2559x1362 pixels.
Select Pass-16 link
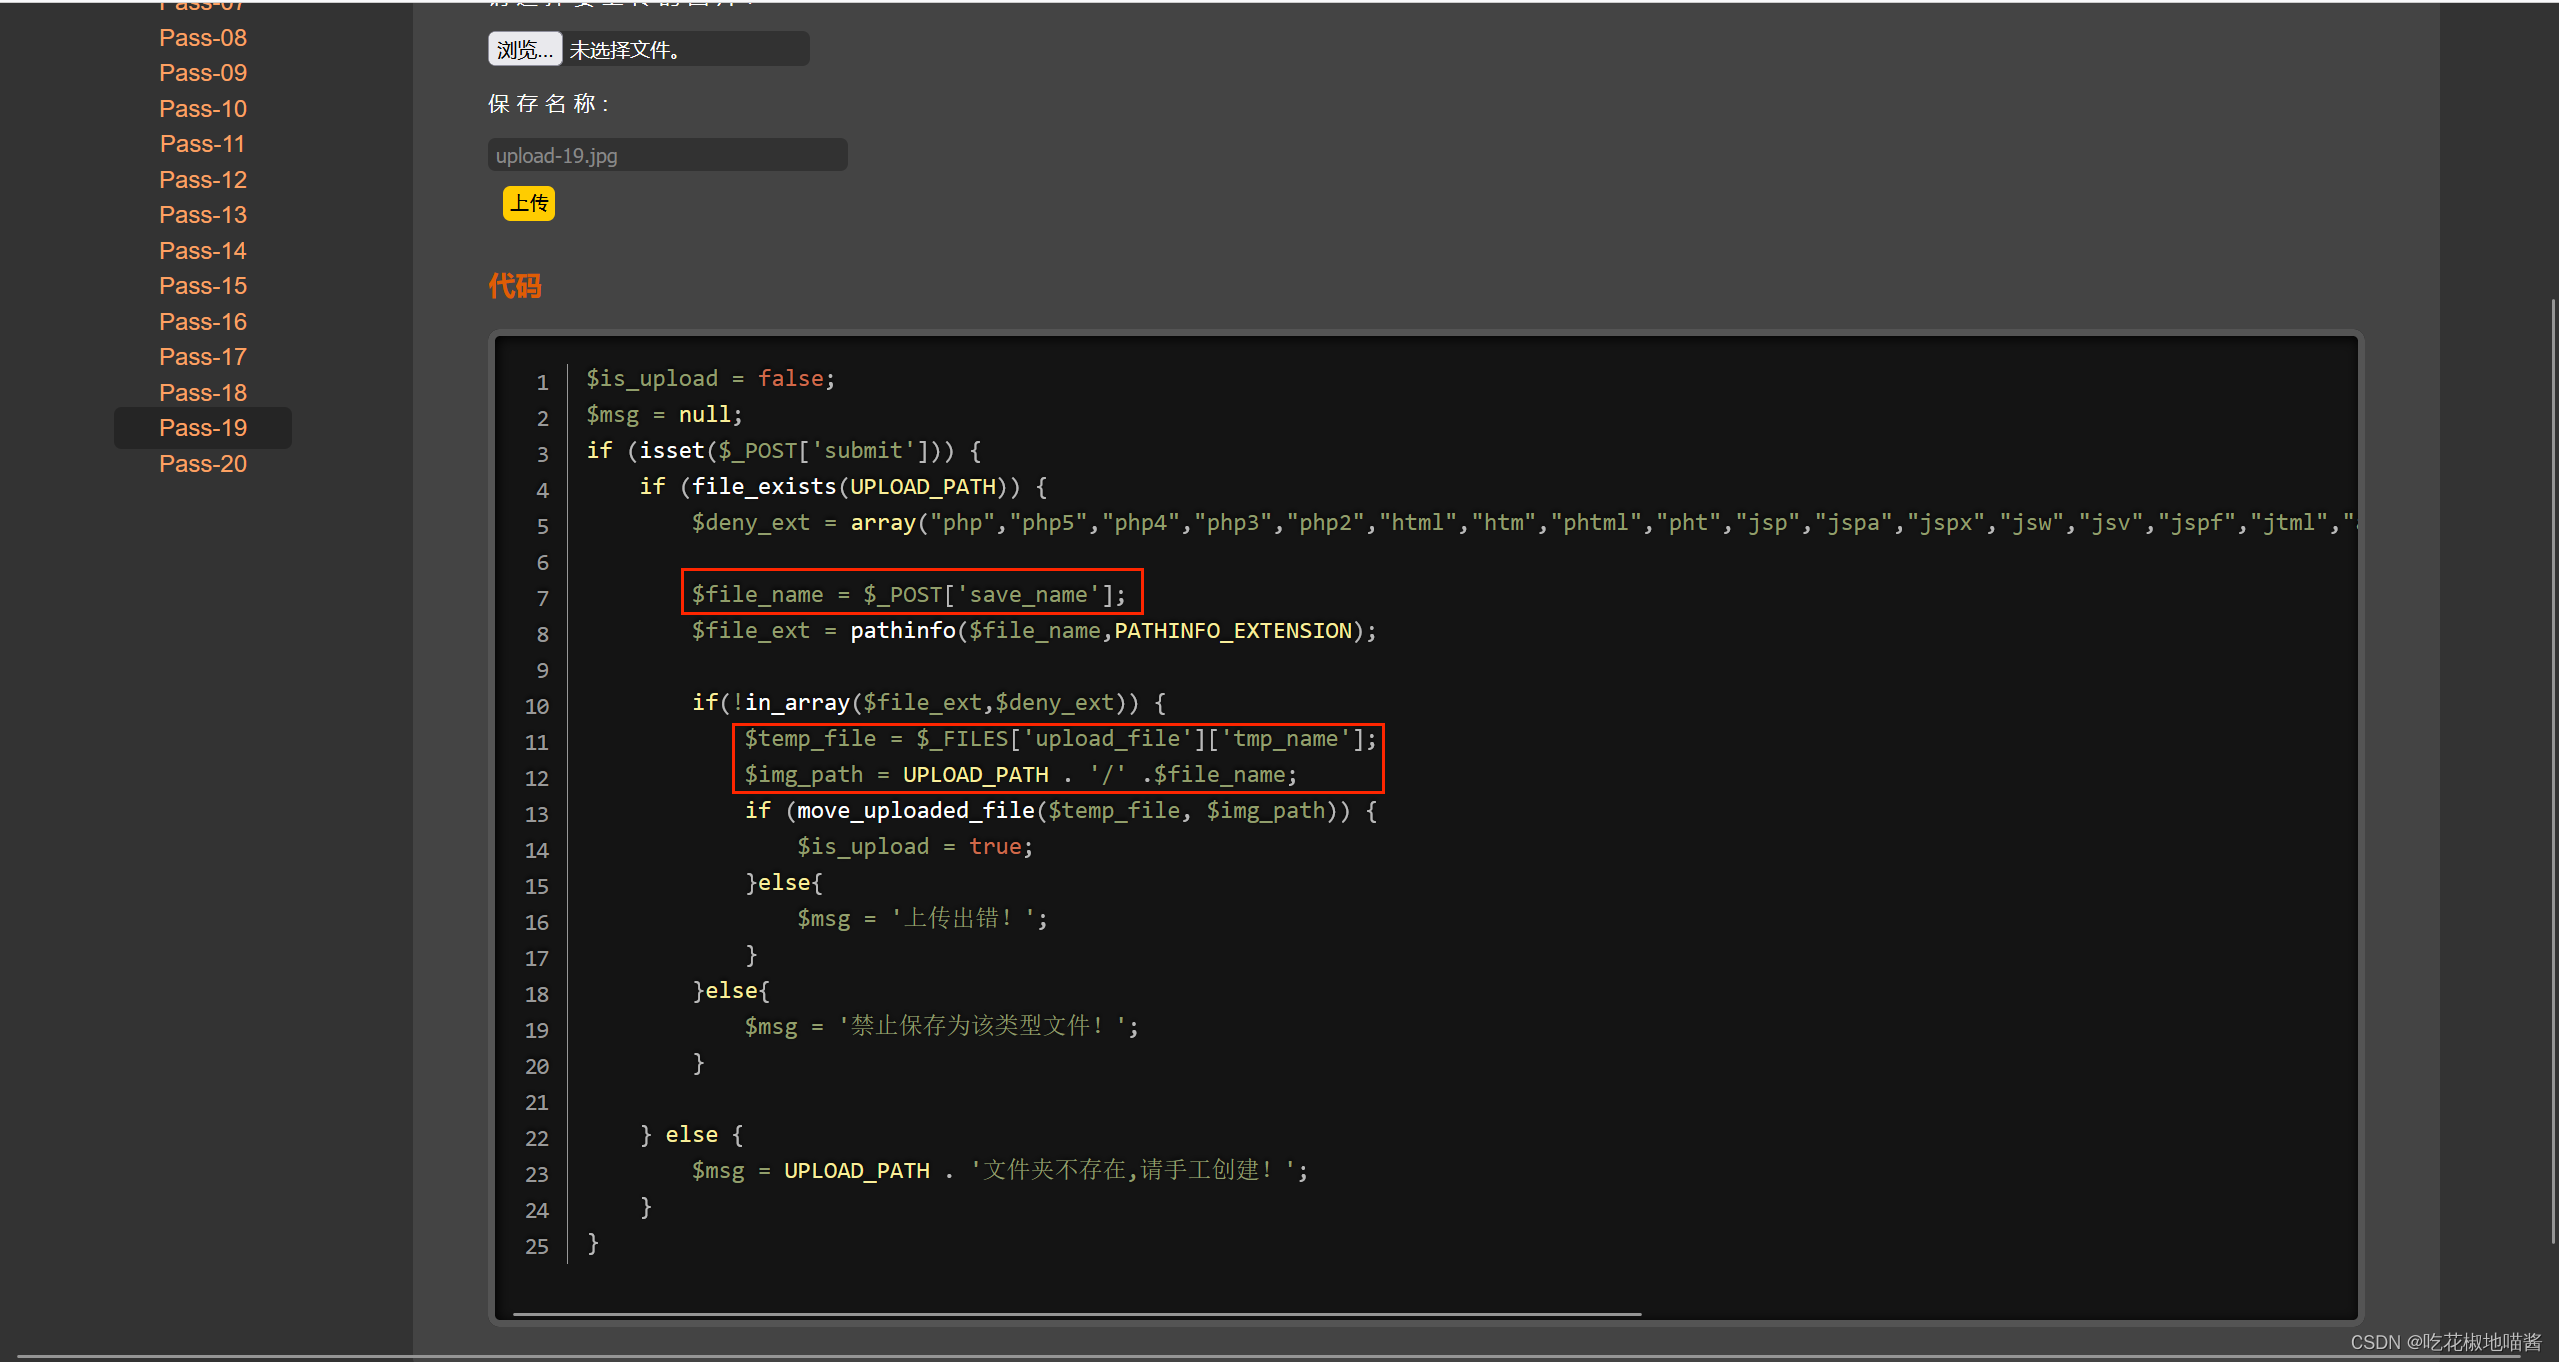tap(202, 322)
